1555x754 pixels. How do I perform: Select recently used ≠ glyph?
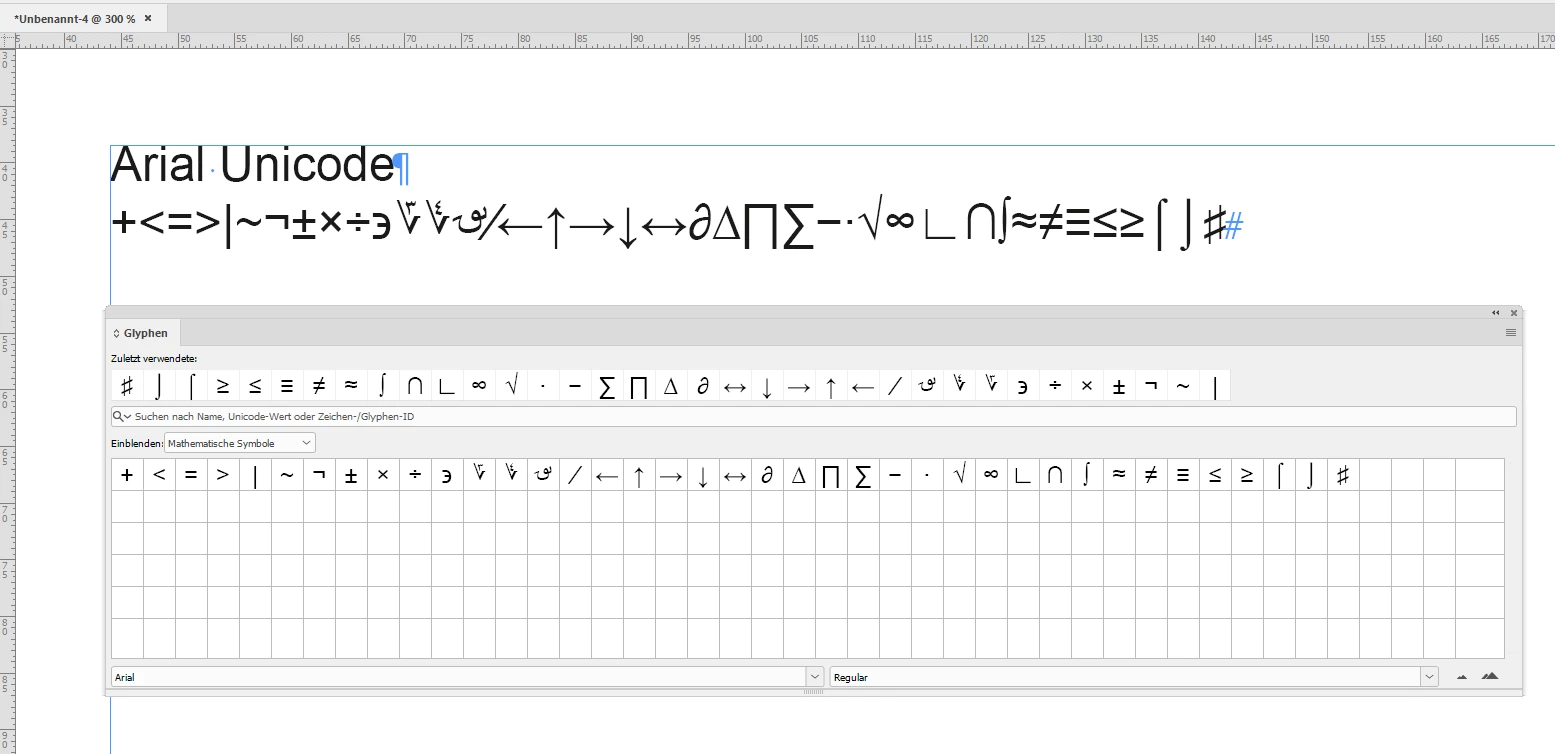pos(319,386)
